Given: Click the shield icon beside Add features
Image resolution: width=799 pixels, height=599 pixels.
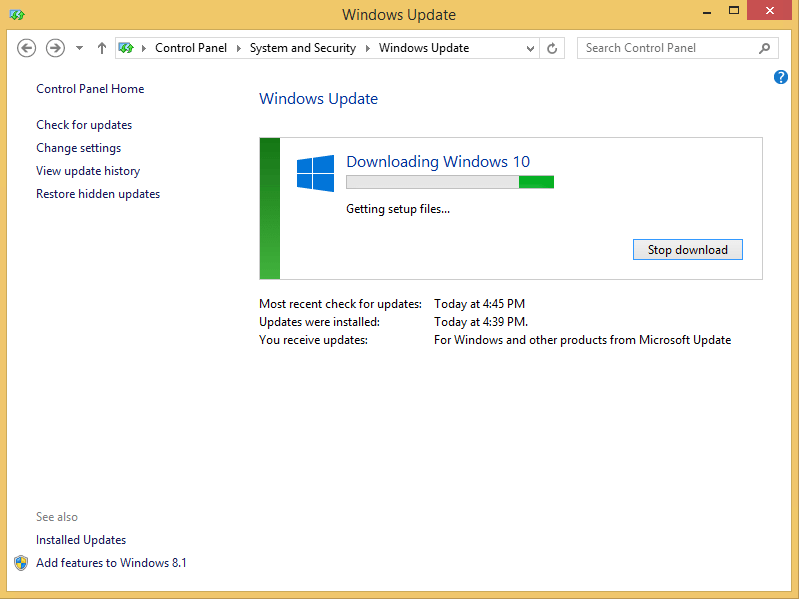Looking at the screenshot, I should [x=21, y=563].
